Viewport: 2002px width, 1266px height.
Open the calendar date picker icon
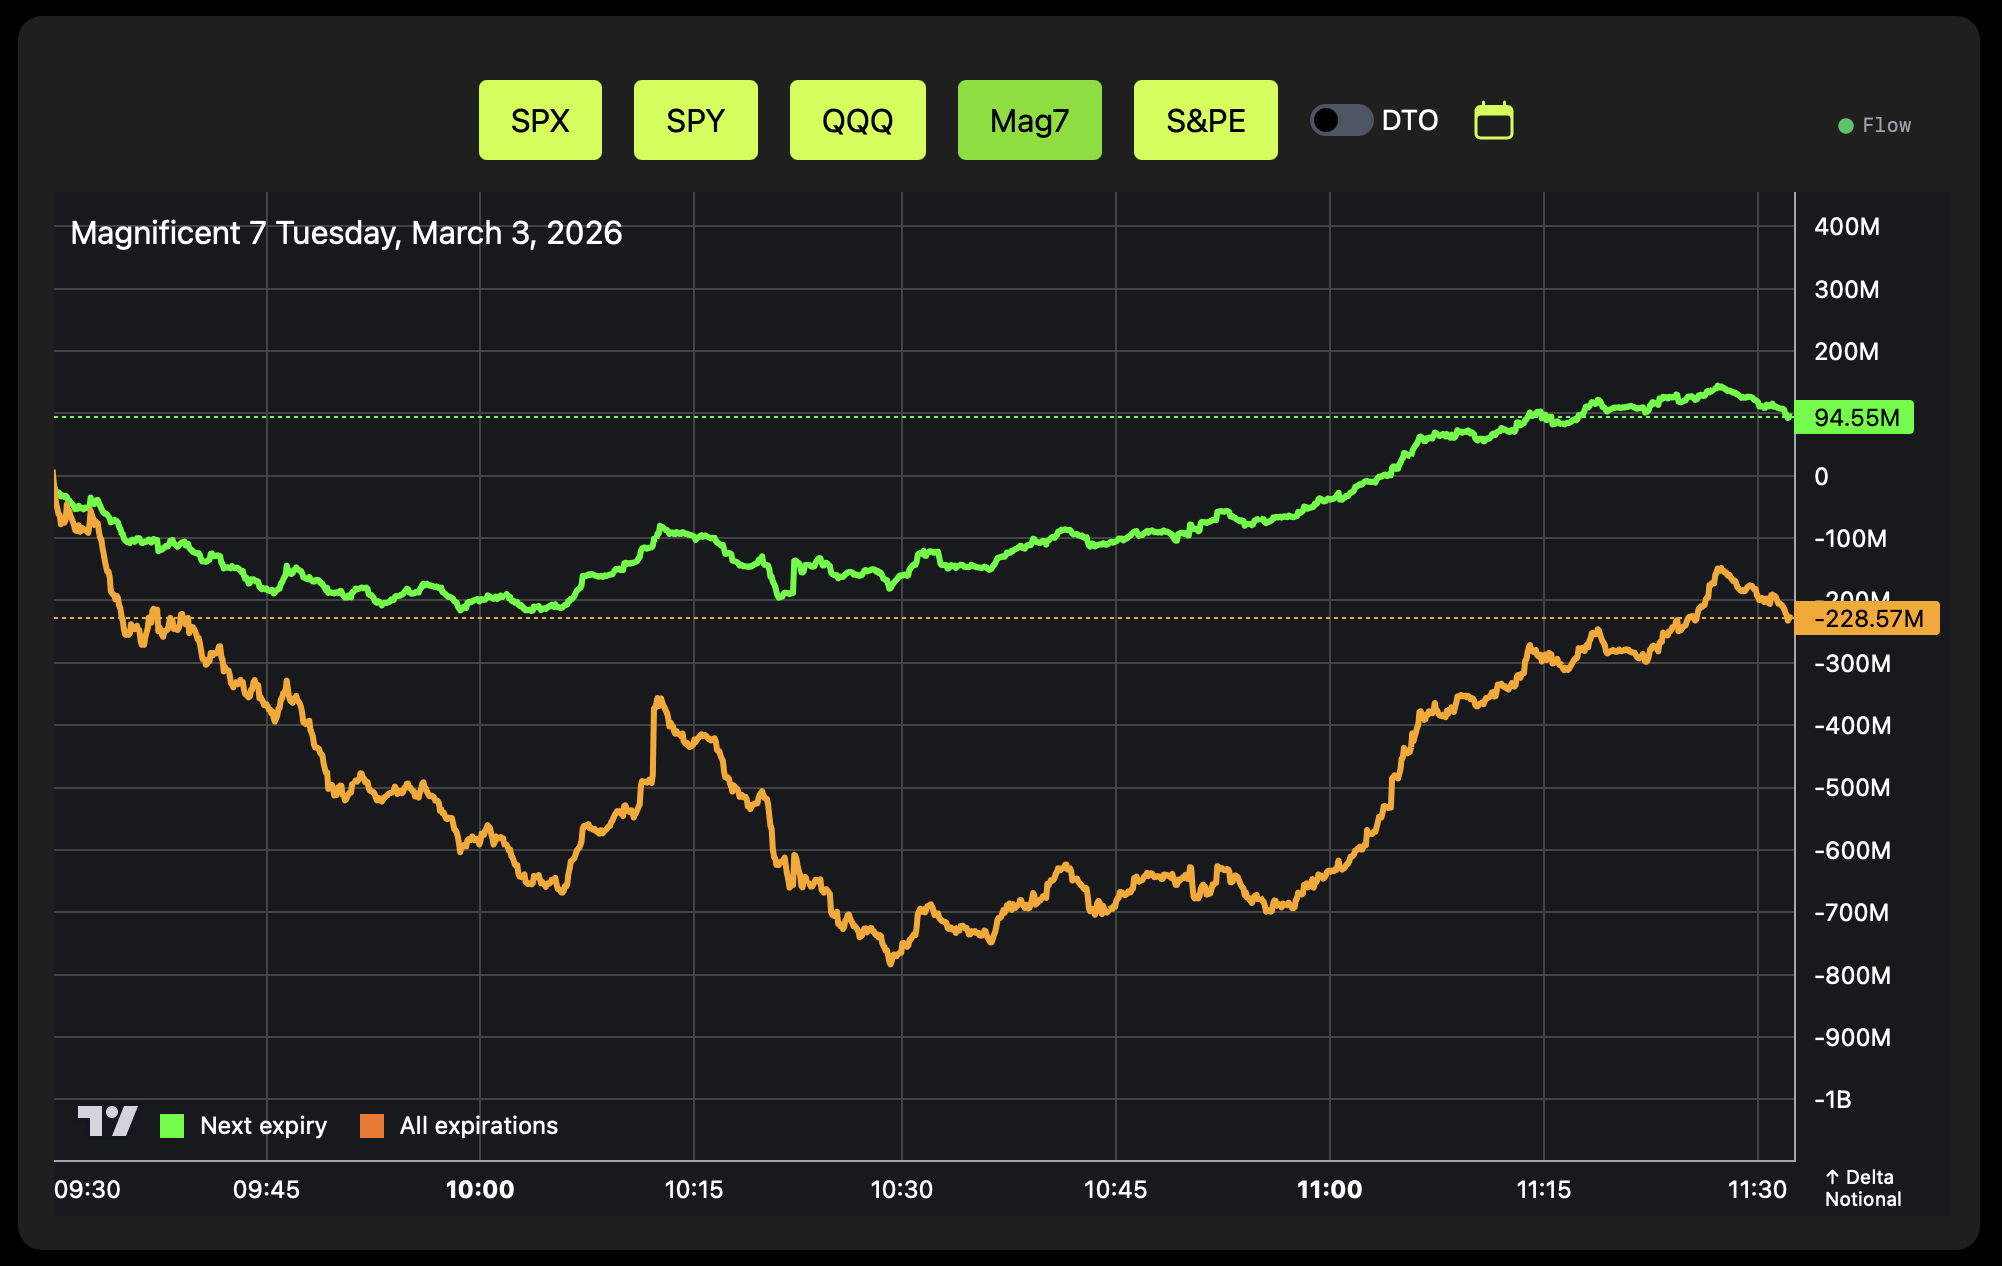tap(1493, 121)
